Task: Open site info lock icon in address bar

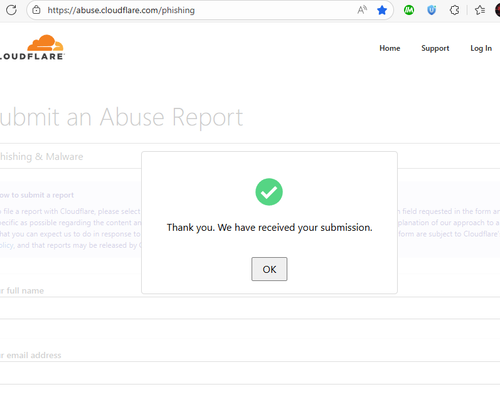Action: (x=36, y=10)
